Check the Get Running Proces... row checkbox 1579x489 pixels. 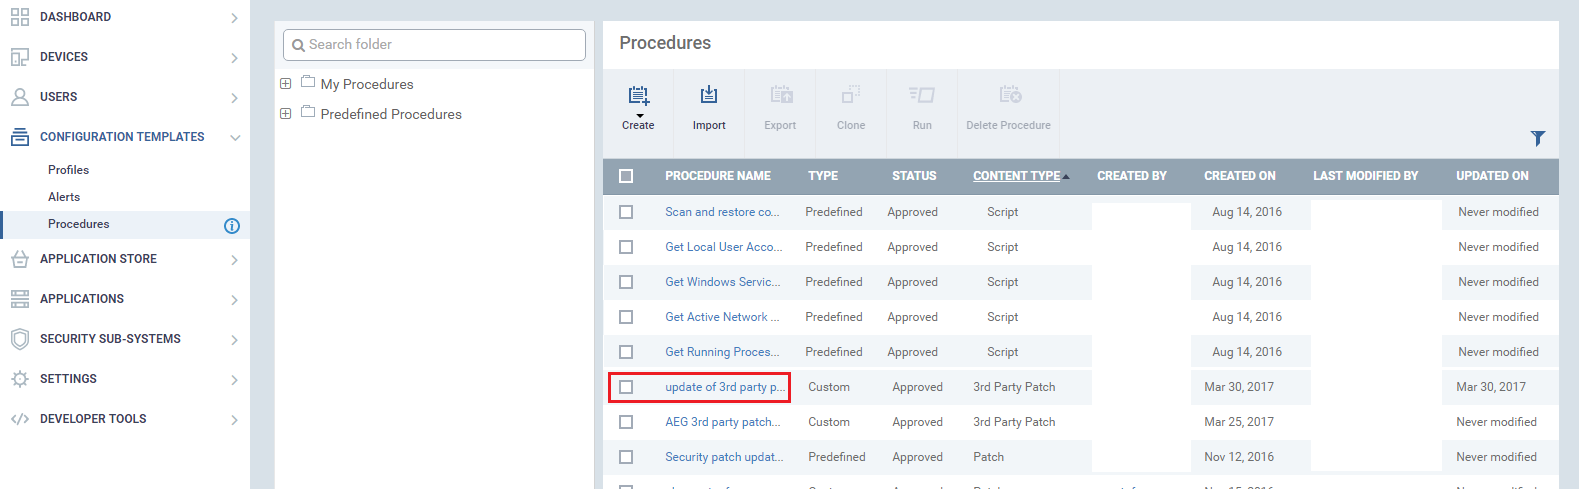tap(626, 352)
